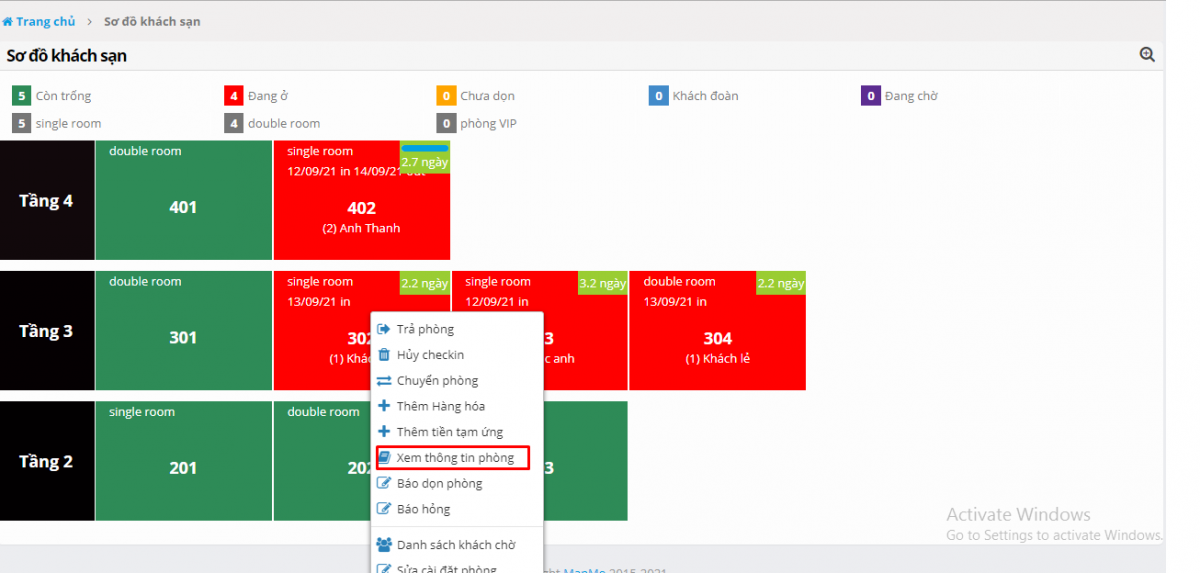Click the Trả phòng checkout icon
Image resolution: width=1200 pixels, height=573 pixels.
click(x=383, y=329)
